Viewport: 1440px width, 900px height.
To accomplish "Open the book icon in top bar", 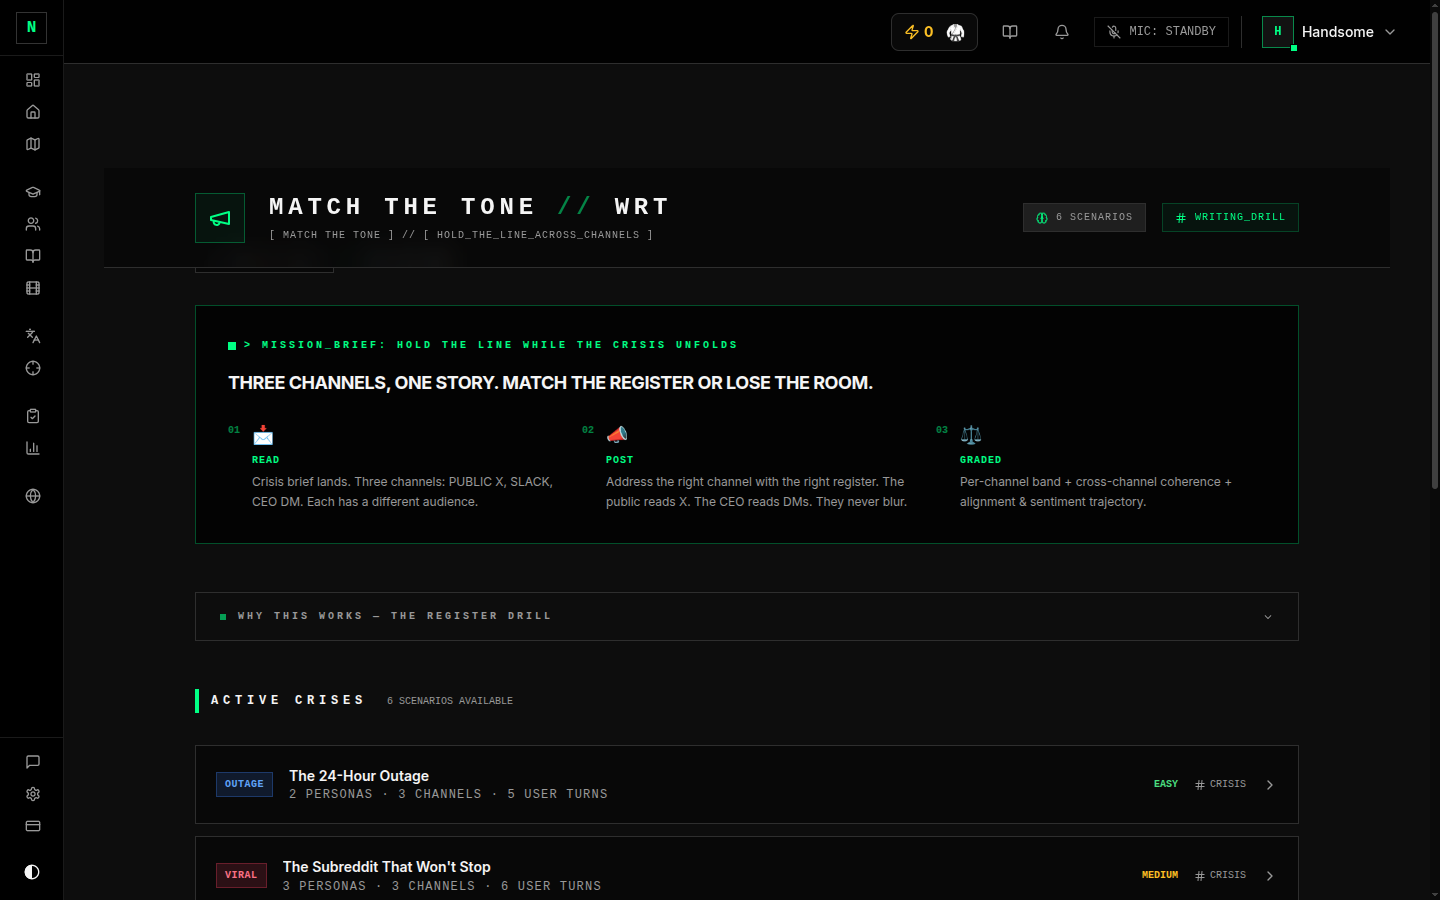I will point(1010,32).
